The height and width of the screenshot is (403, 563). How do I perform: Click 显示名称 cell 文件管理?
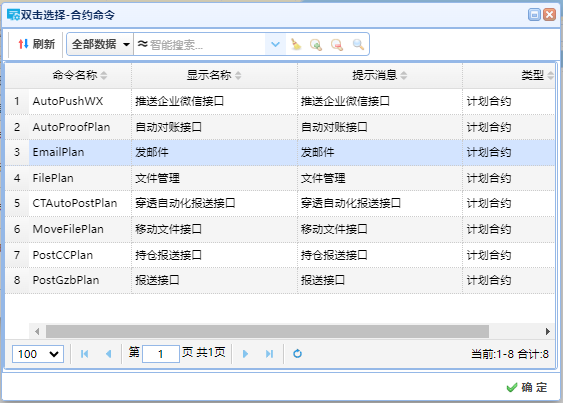pos(214,178)
